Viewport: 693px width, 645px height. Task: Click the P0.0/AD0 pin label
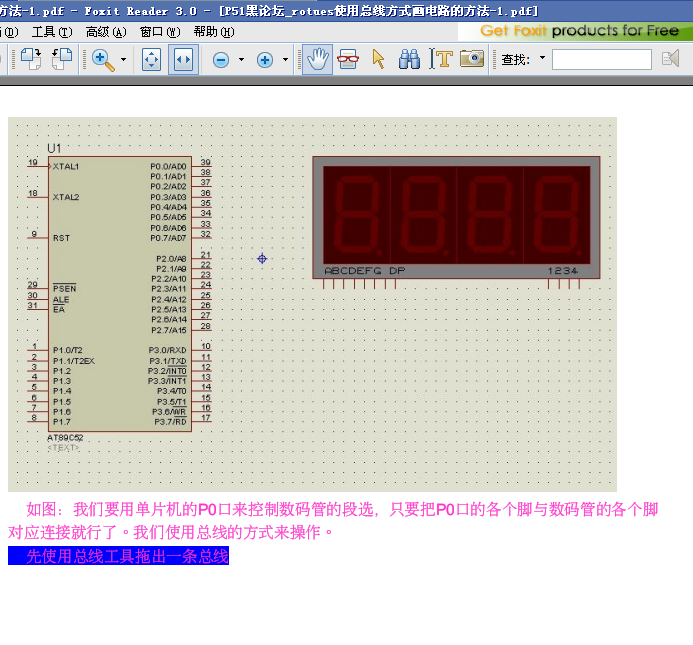click(x=168, y=166)
